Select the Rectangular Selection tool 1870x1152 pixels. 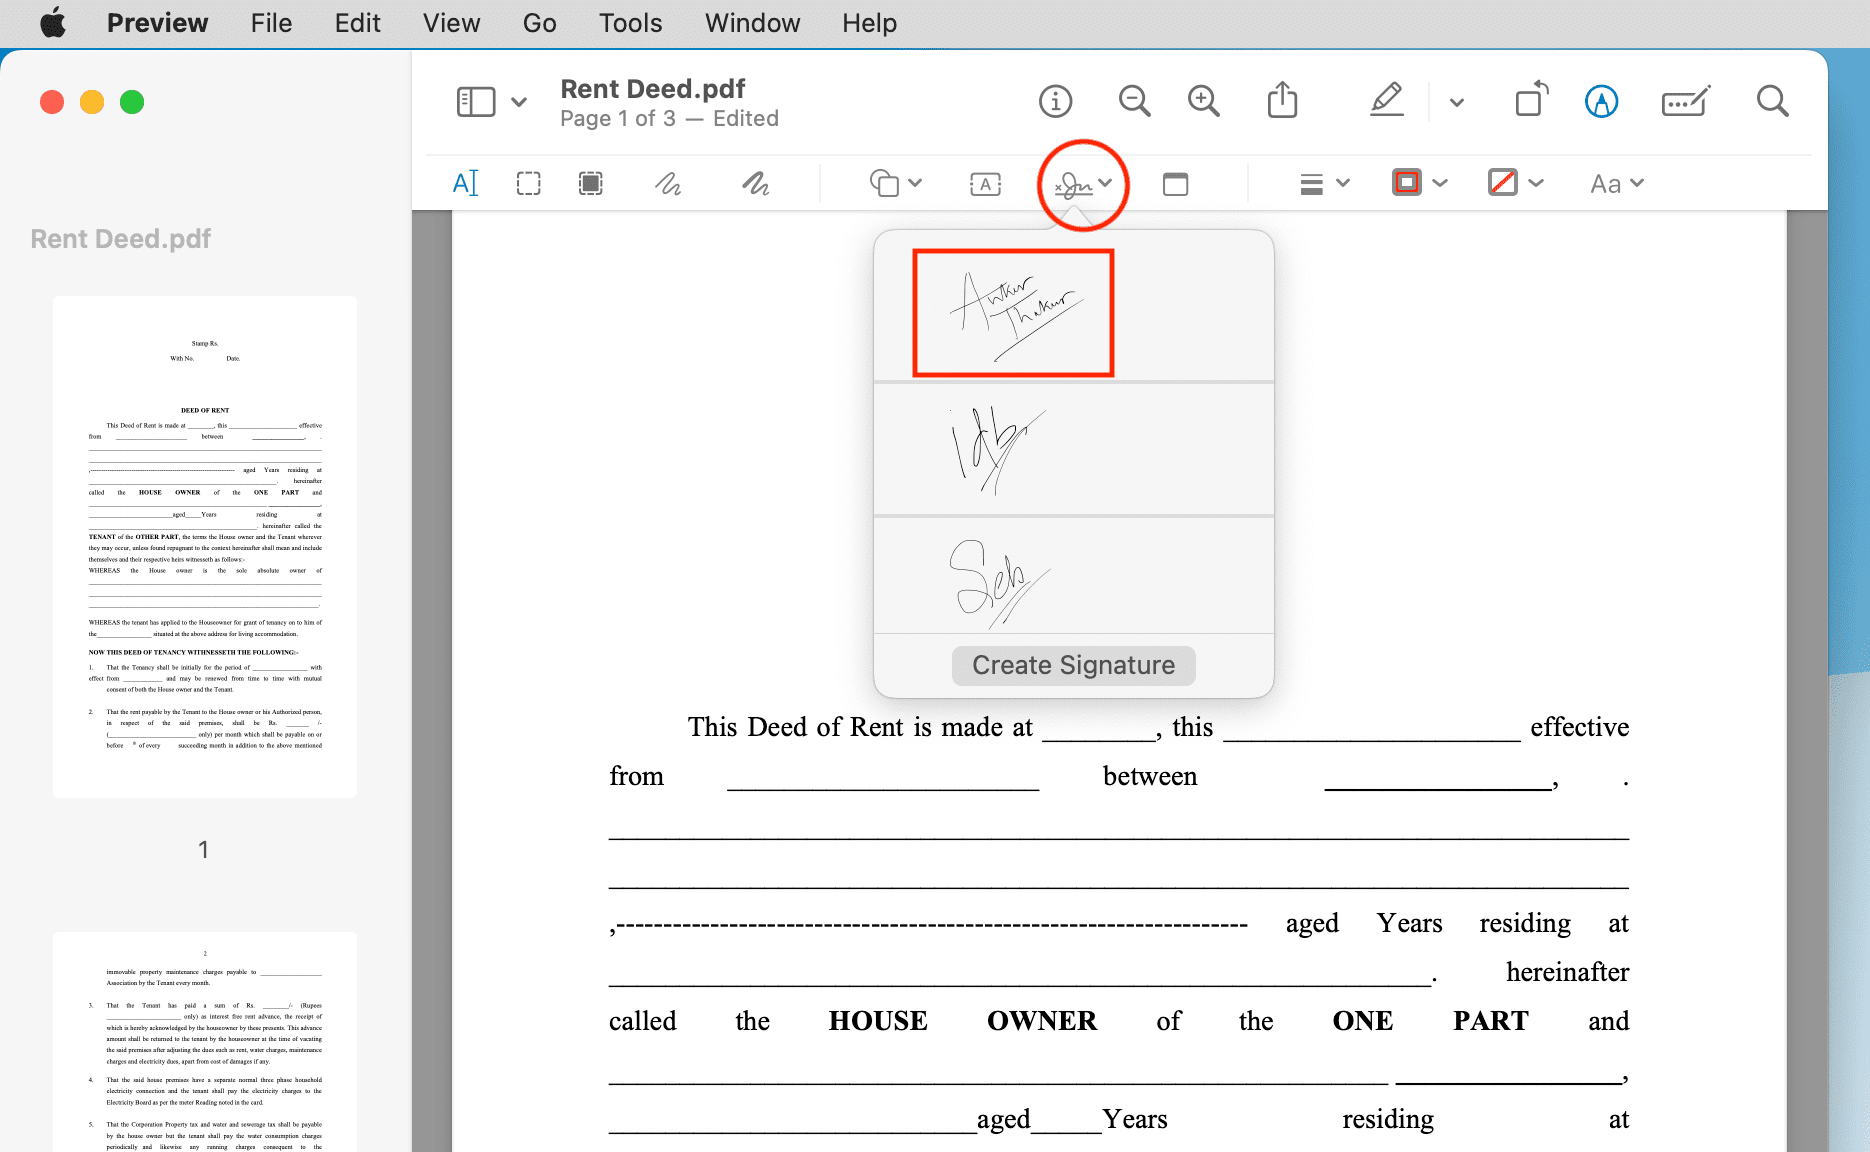coord(528,183)
